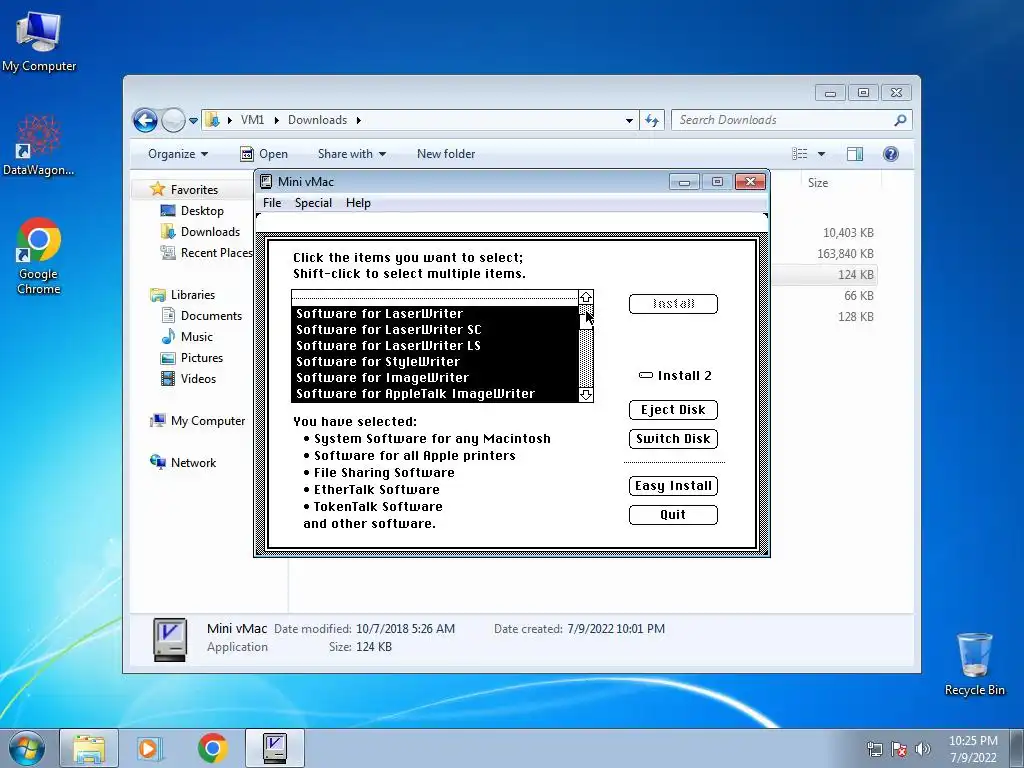Click Explorer back navigation arrow

click(x=145, y=120)
